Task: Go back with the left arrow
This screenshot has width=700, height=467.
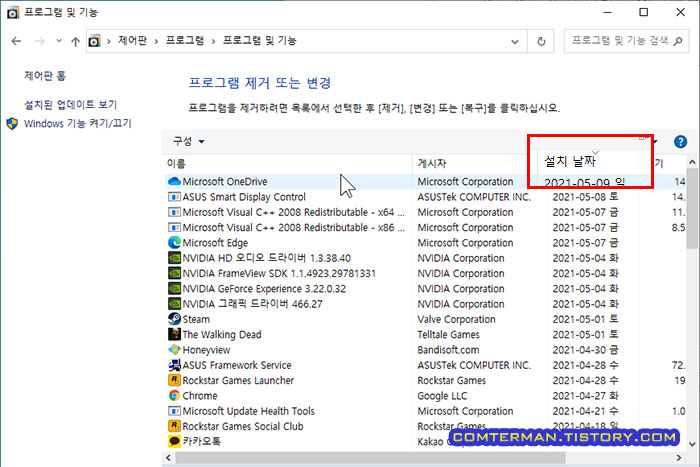Action: click(17, 41)
